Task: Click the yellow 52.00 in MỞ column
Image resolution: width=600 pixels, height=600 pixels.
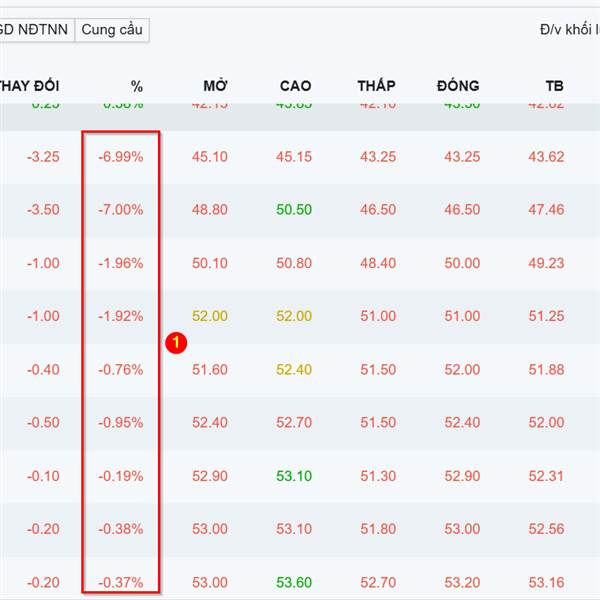Action: click(x=210, y=316)
